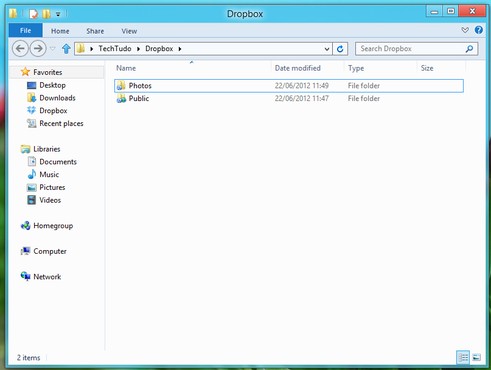Click the Libraries folder icon
491x370 pixels.
pos(25,149)
